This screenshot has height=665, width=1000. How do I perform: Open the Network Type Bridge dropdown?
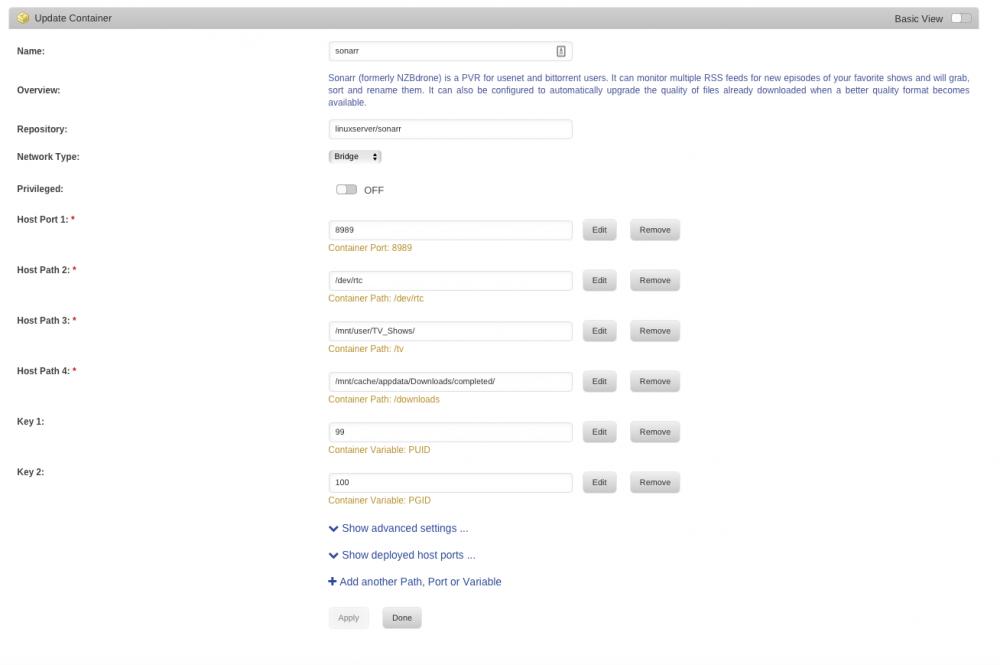355,156
